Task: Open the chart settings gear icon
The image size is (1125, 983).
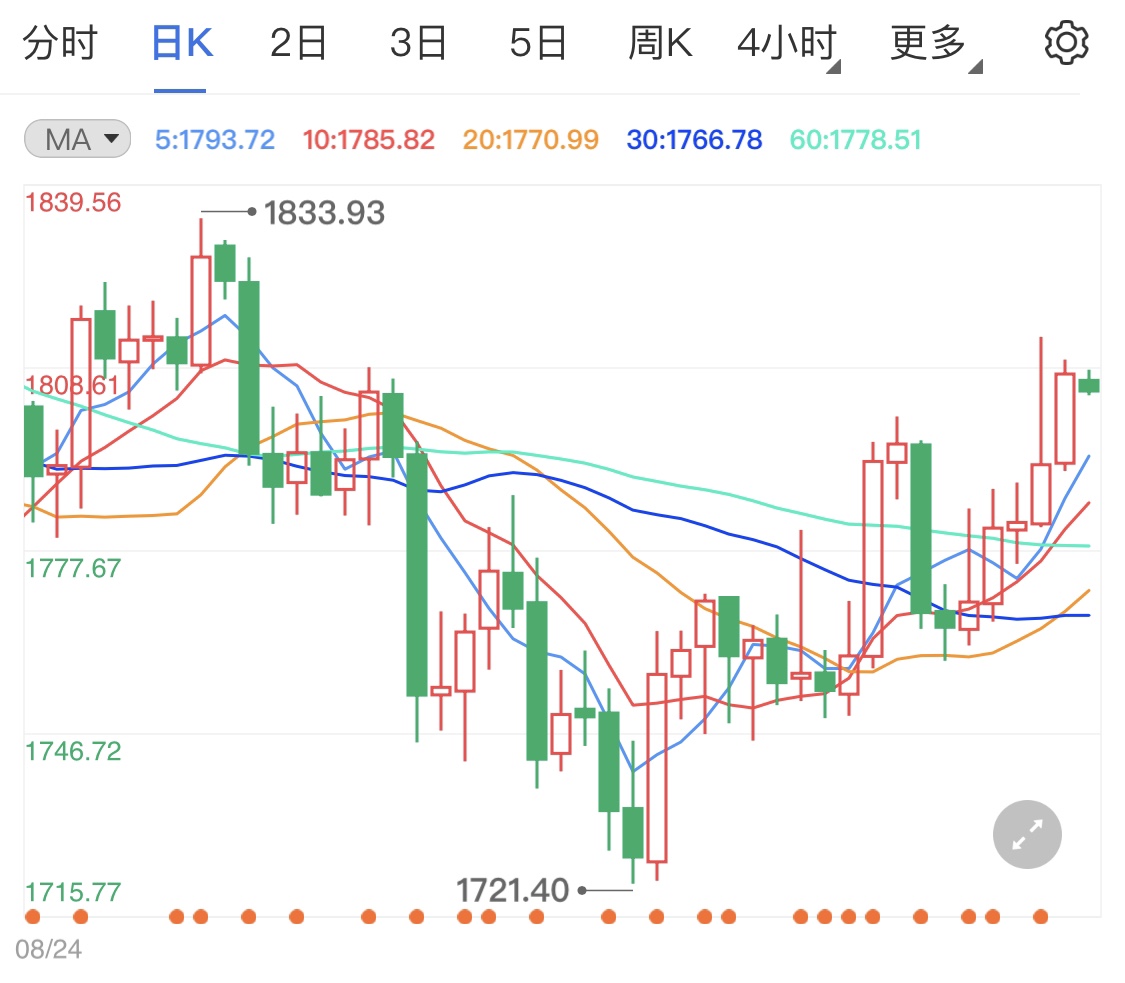Action: point(1066,43)
